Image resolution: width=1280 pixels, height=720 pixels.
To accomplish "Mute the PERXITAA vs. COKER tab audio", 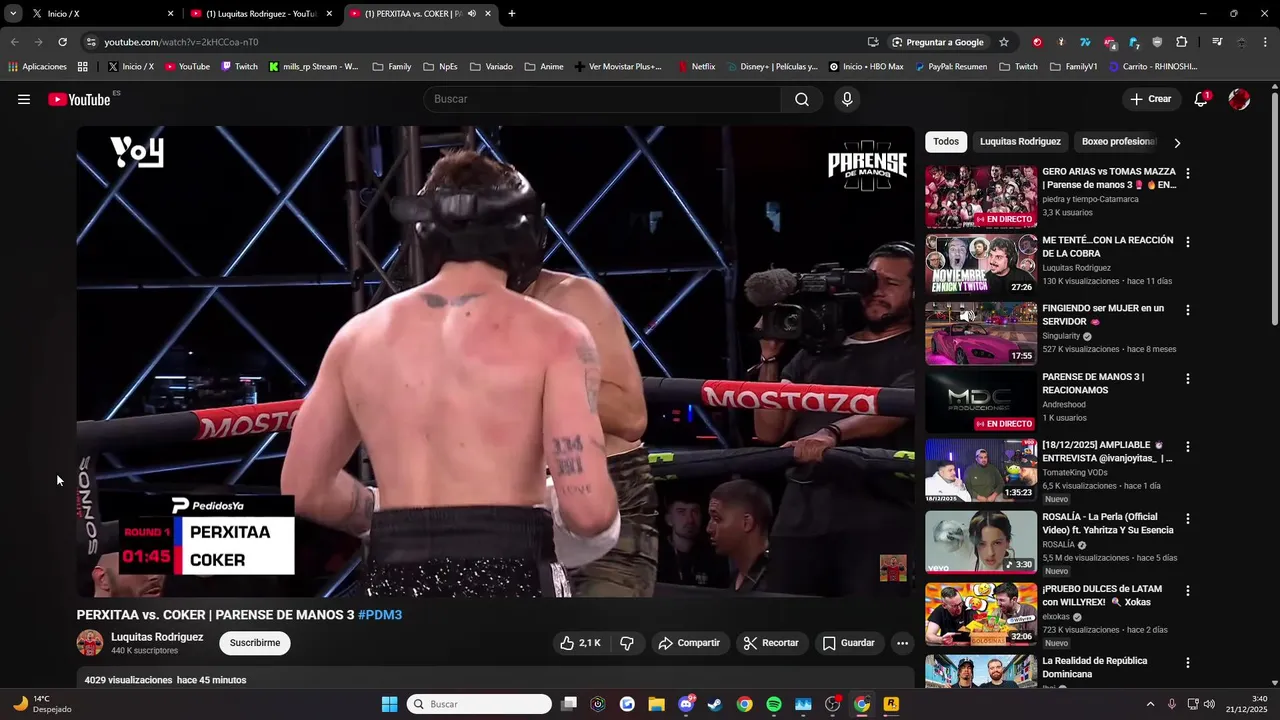I will click(x=472, y=14).
